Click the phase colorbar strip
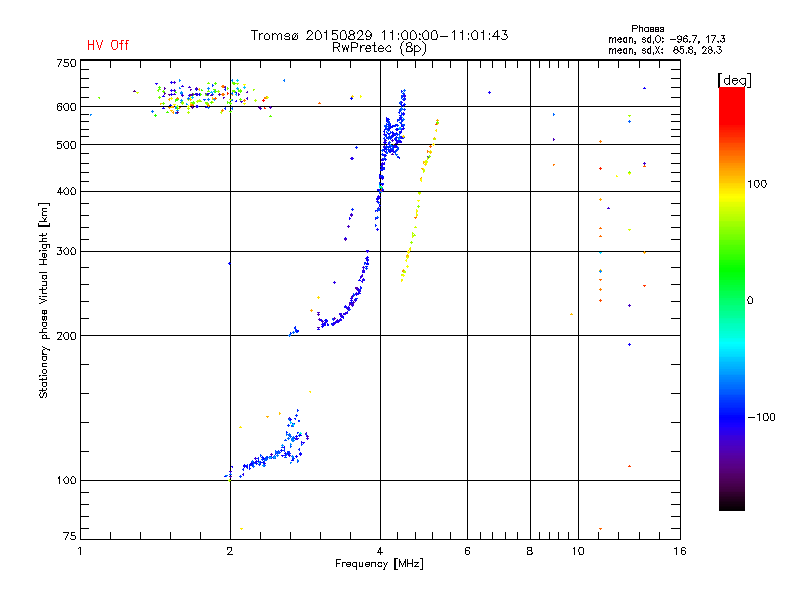 (732, 299)
